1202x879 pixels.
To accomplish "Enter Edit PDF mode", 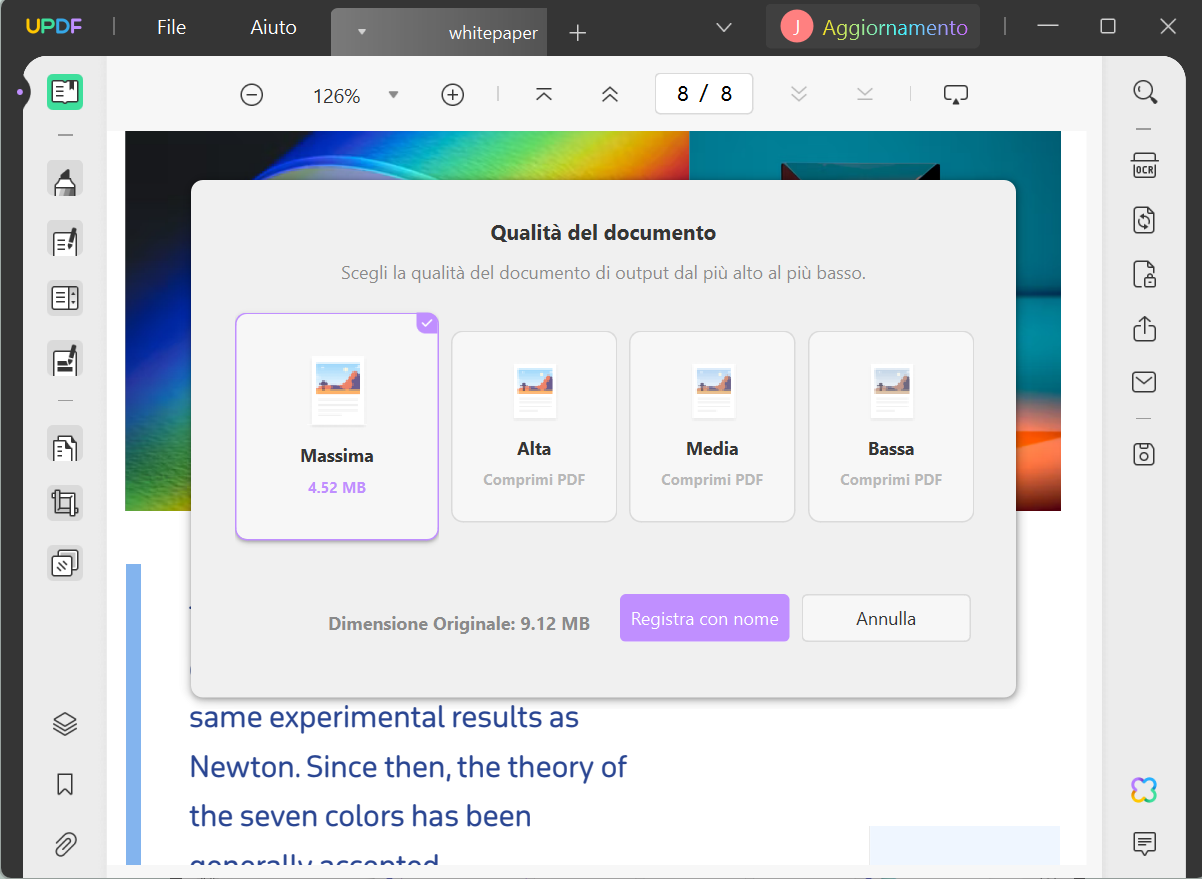I will [x=65, y=240].
